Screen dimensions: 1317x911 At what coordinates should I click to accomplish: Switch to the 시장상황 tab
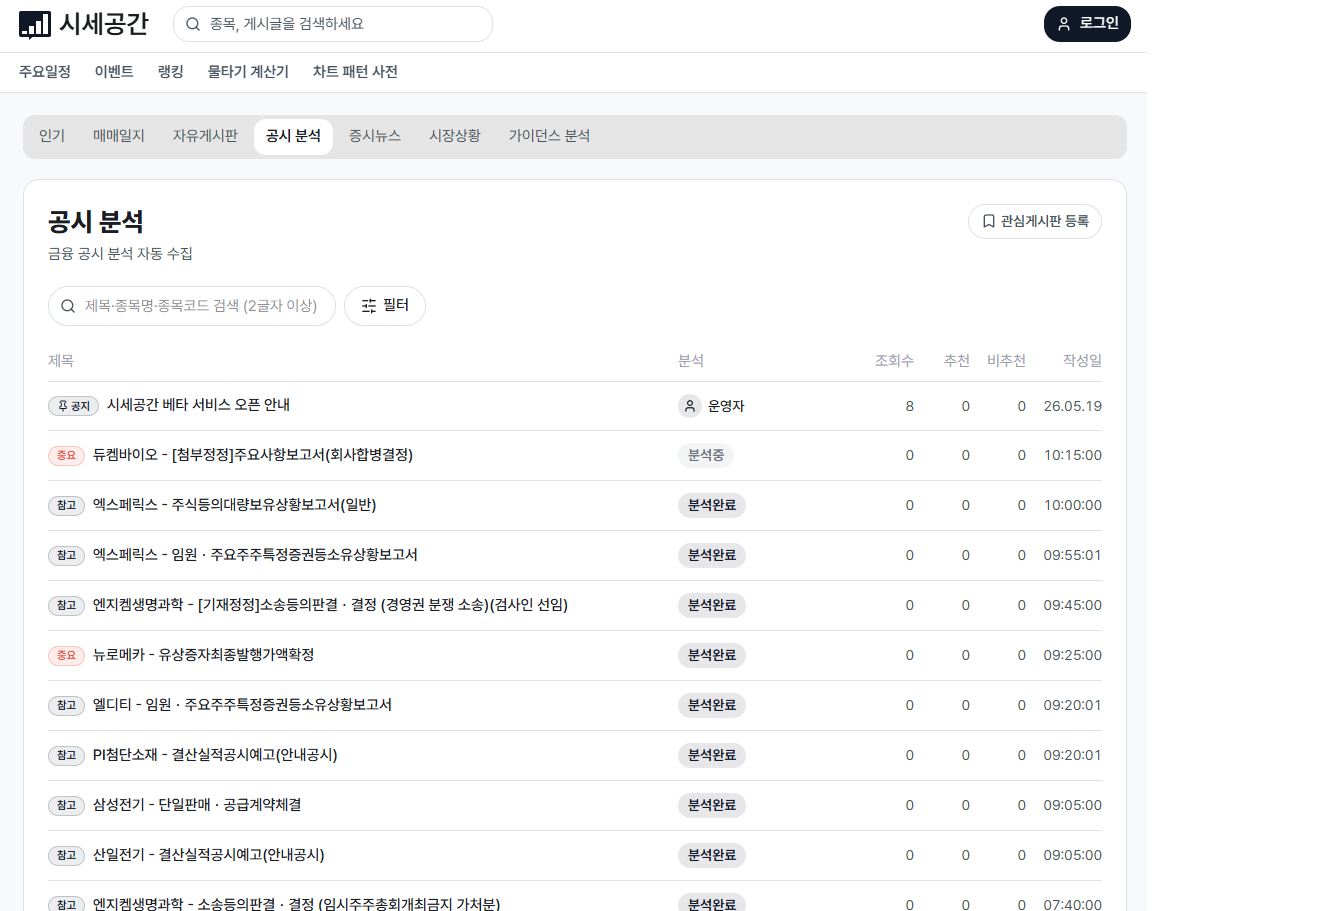pyautogui.click(x=455, y=136)
